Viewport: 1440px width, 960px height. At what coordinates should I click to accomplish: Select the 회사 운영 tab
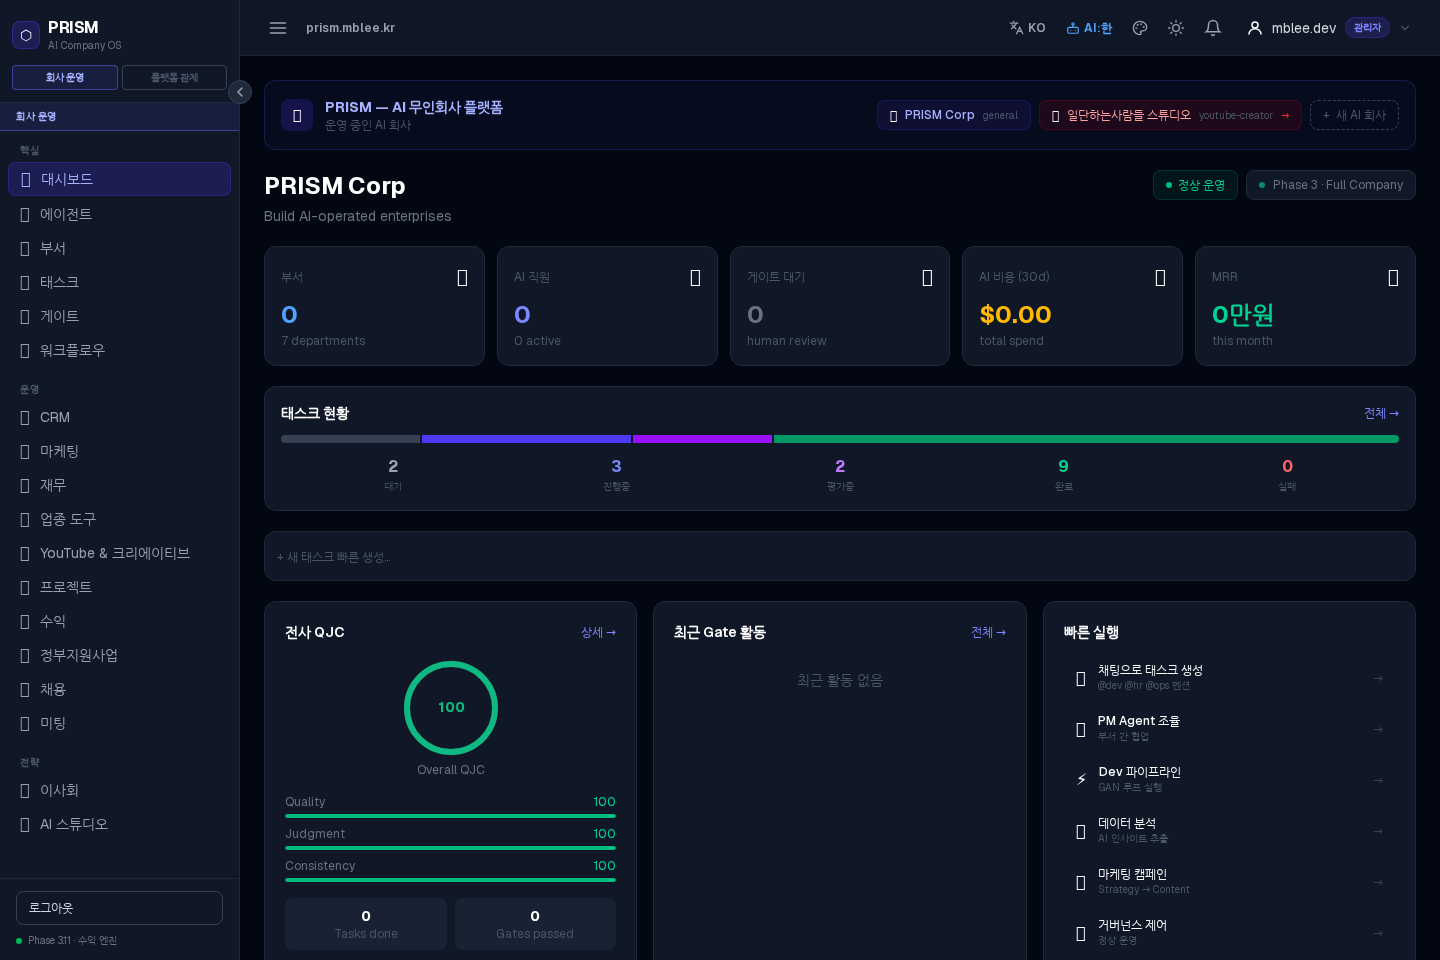(x=65, y=77)
